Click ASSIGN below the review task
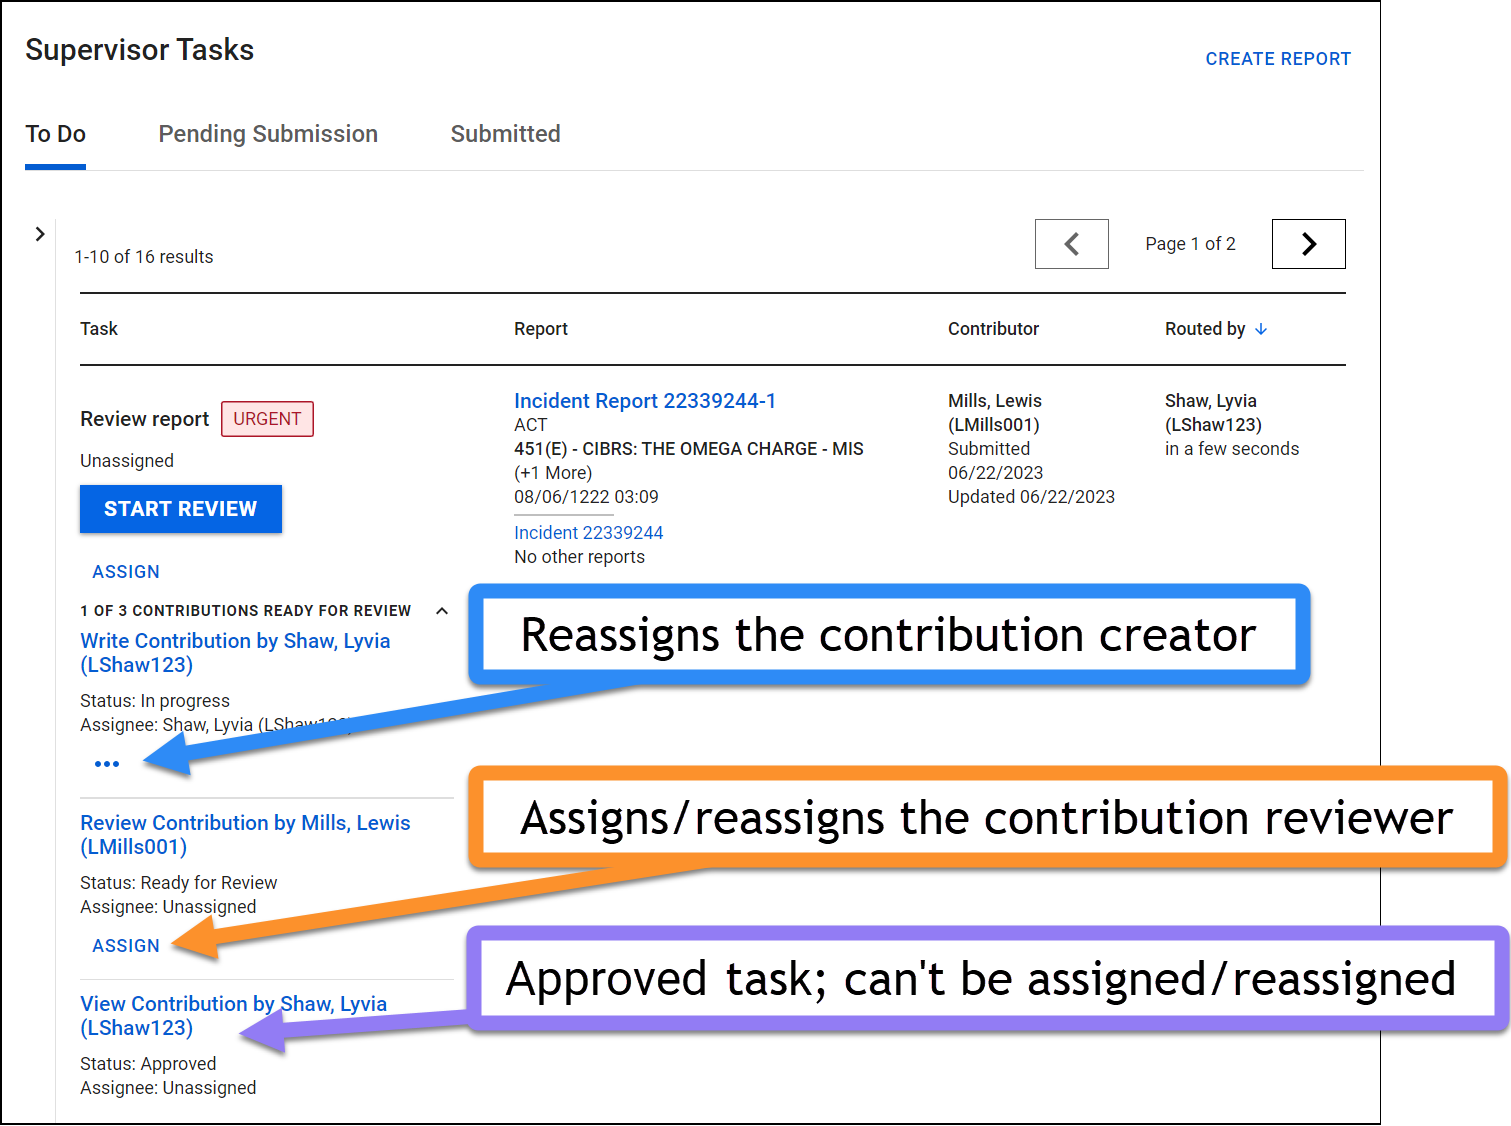This screenshot has width=1511, height=1126. tap(125, 571)
